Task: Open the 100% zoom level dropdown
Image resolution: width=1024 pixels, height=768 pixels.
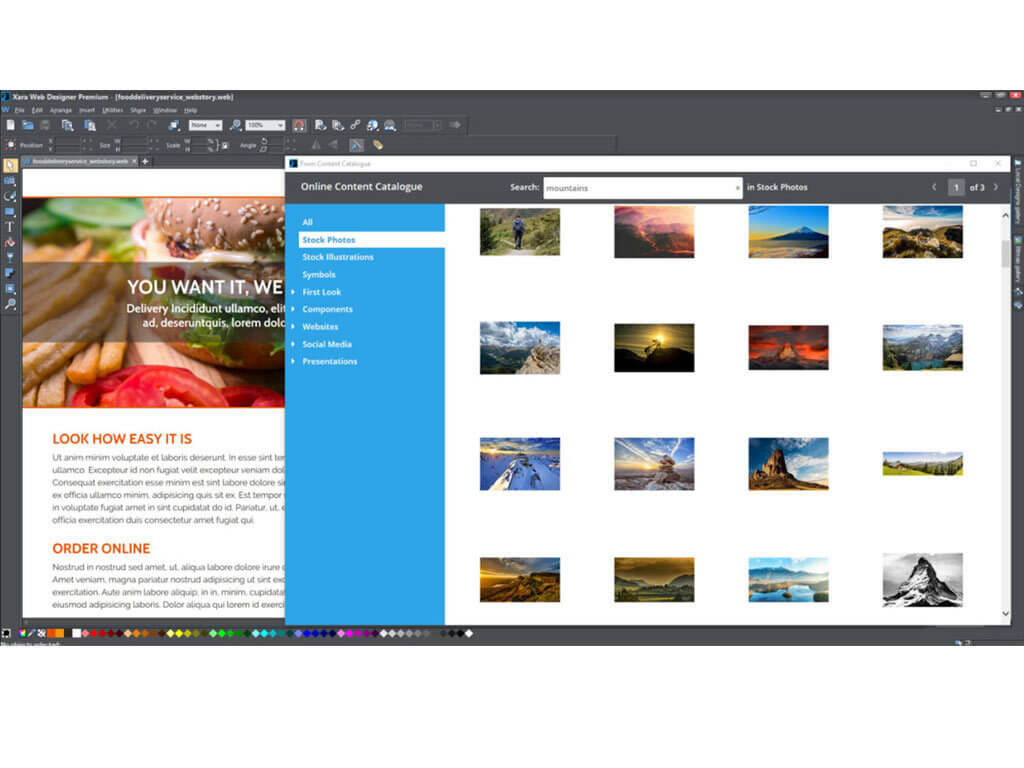Action: click(x=265, y=125)
